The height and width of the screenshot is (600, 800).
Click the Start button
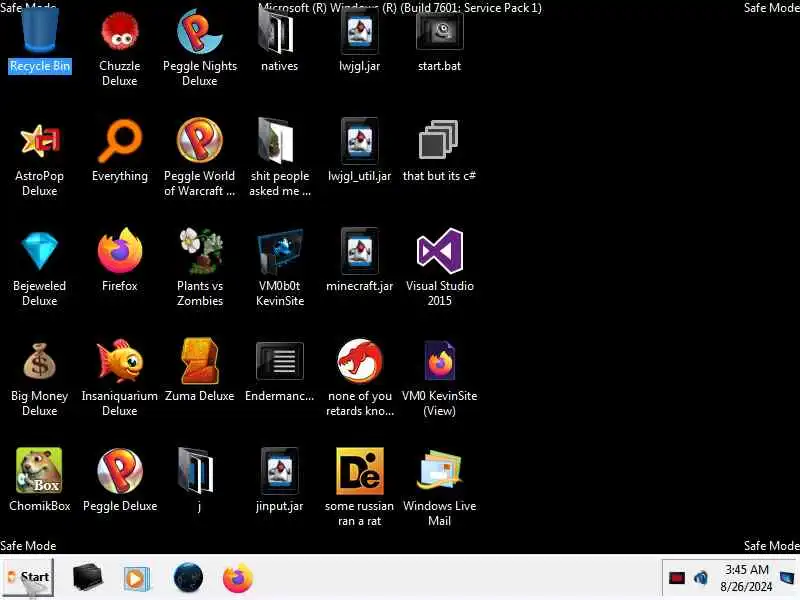[28, 578]
